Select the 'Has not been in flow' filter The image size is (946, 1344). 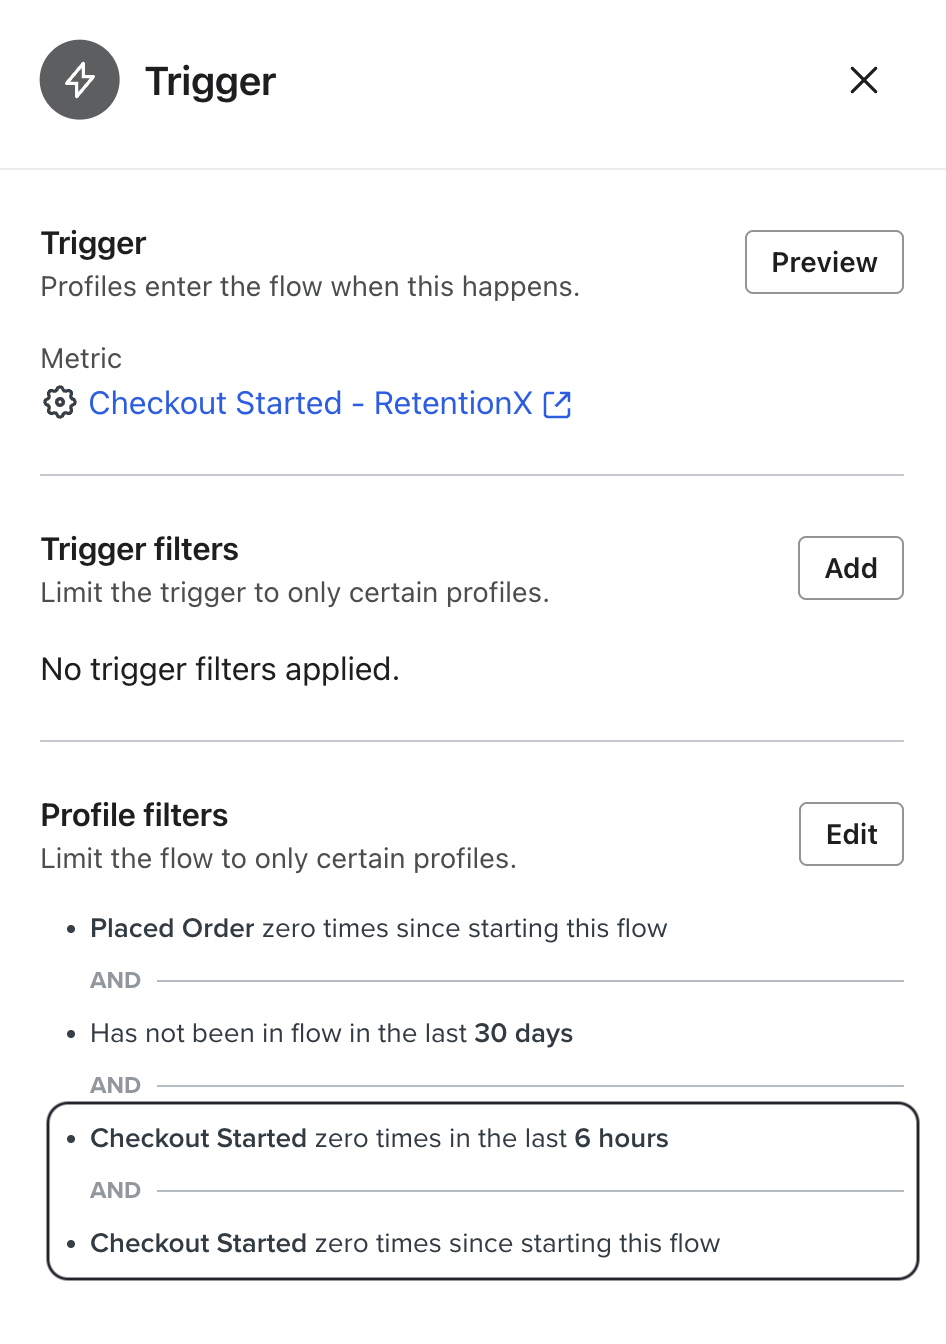point(331,1033)
